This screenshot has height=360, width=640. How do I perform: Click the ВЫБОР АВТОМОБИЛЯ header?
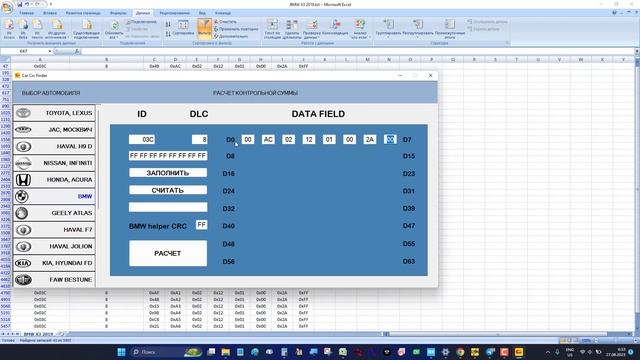51,93
